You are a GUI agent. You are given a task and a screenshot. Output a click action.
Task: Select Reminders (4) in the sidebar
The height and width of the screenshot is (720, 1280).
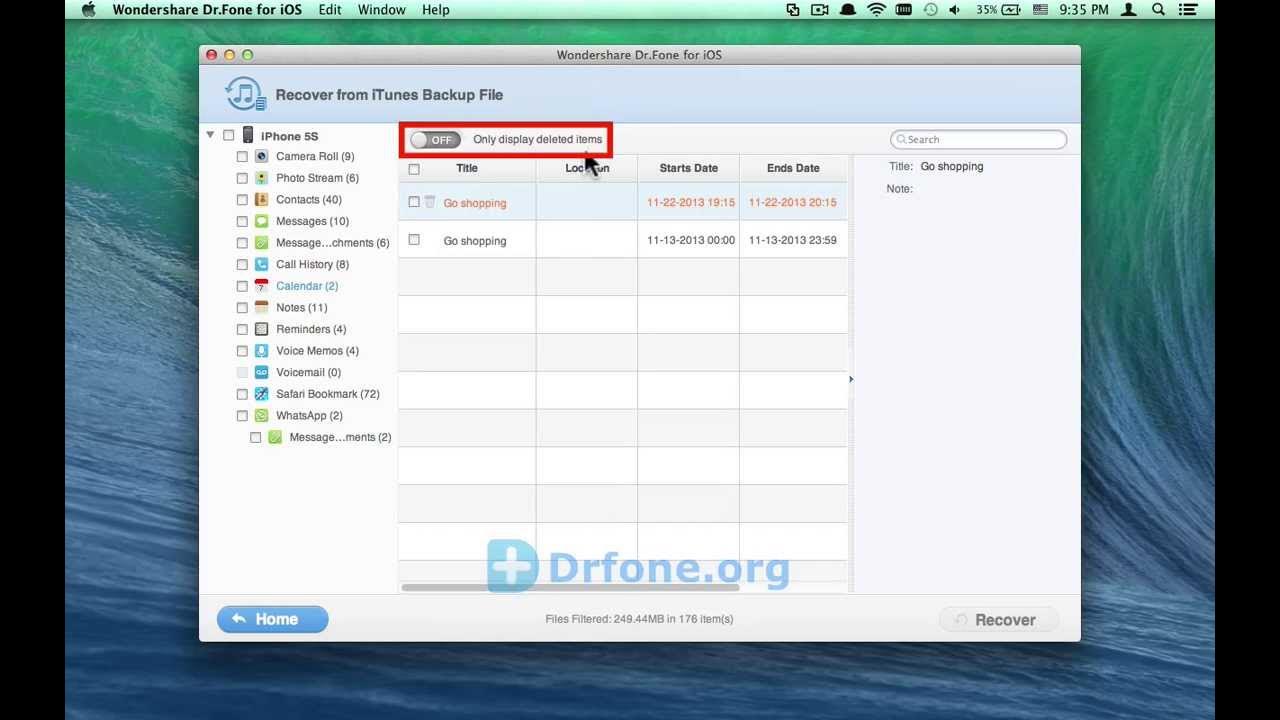(x=311, y=329)
